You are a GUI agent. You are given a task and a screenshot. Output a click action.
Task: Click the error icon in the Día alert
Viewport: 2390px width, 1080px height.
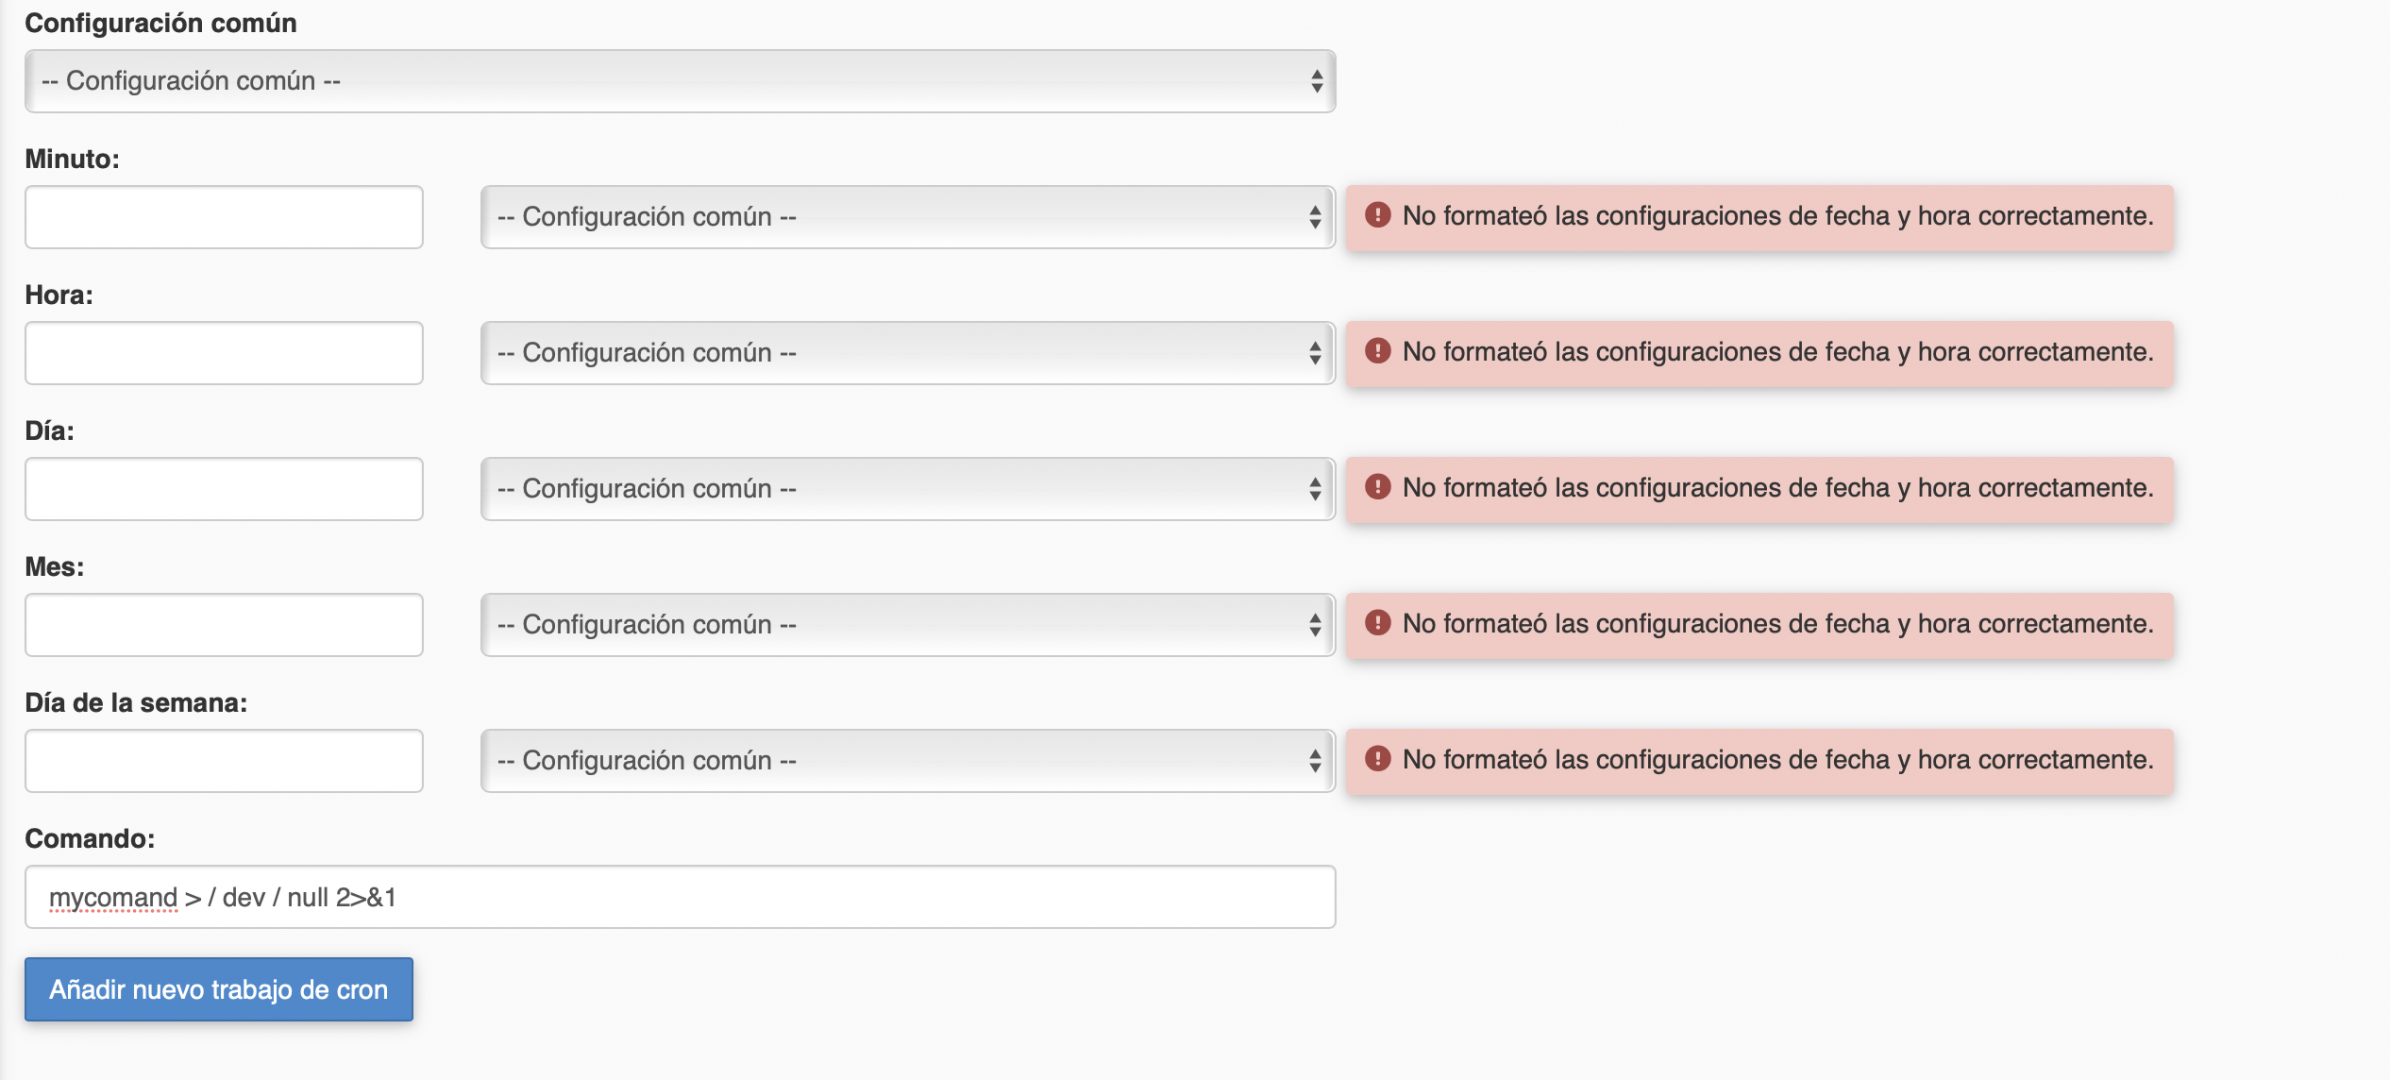tap(1377, 487)
